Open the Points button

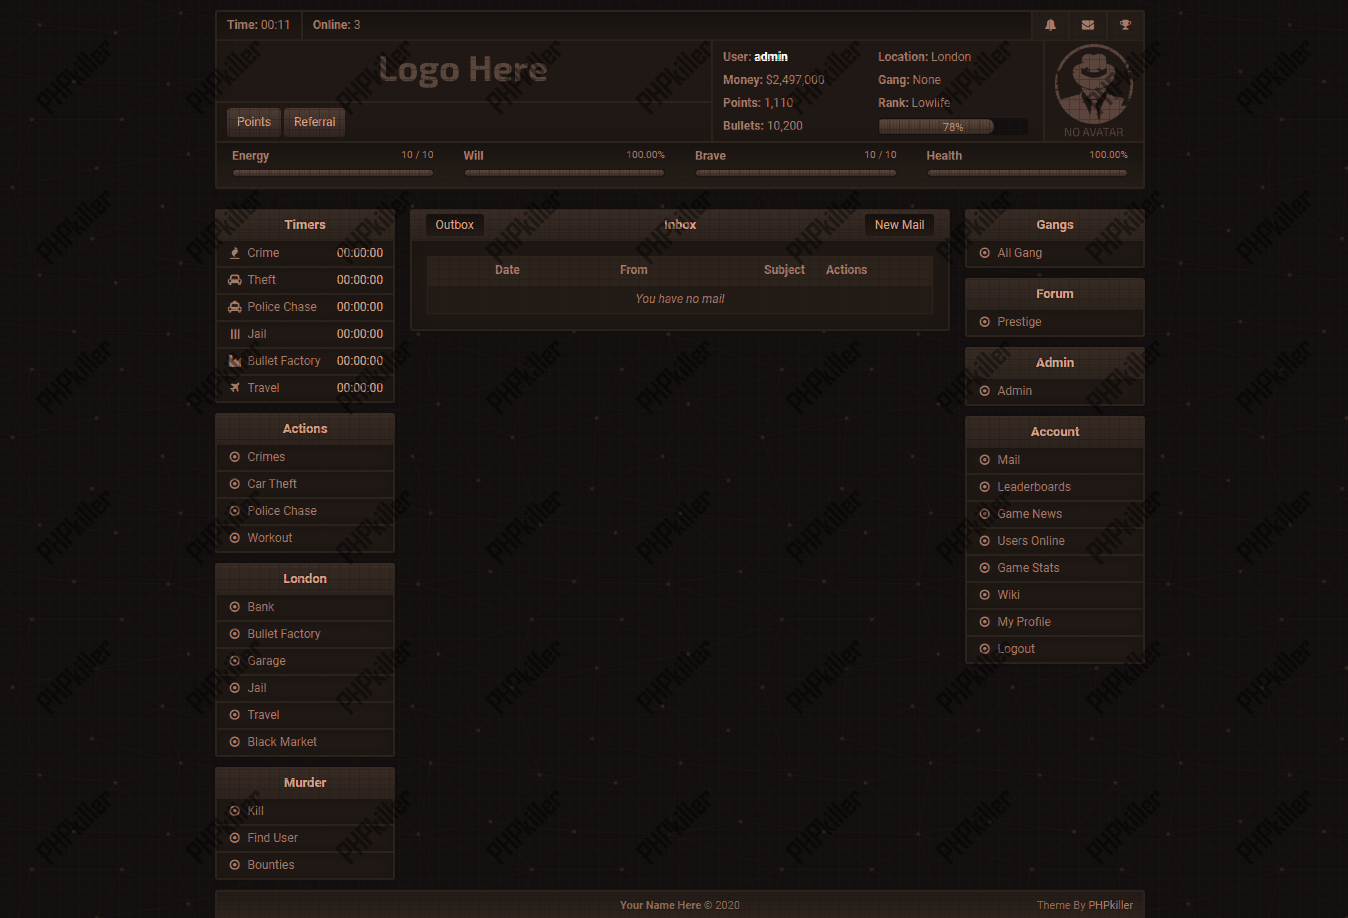pyautogui.click(x=254, y=122)
